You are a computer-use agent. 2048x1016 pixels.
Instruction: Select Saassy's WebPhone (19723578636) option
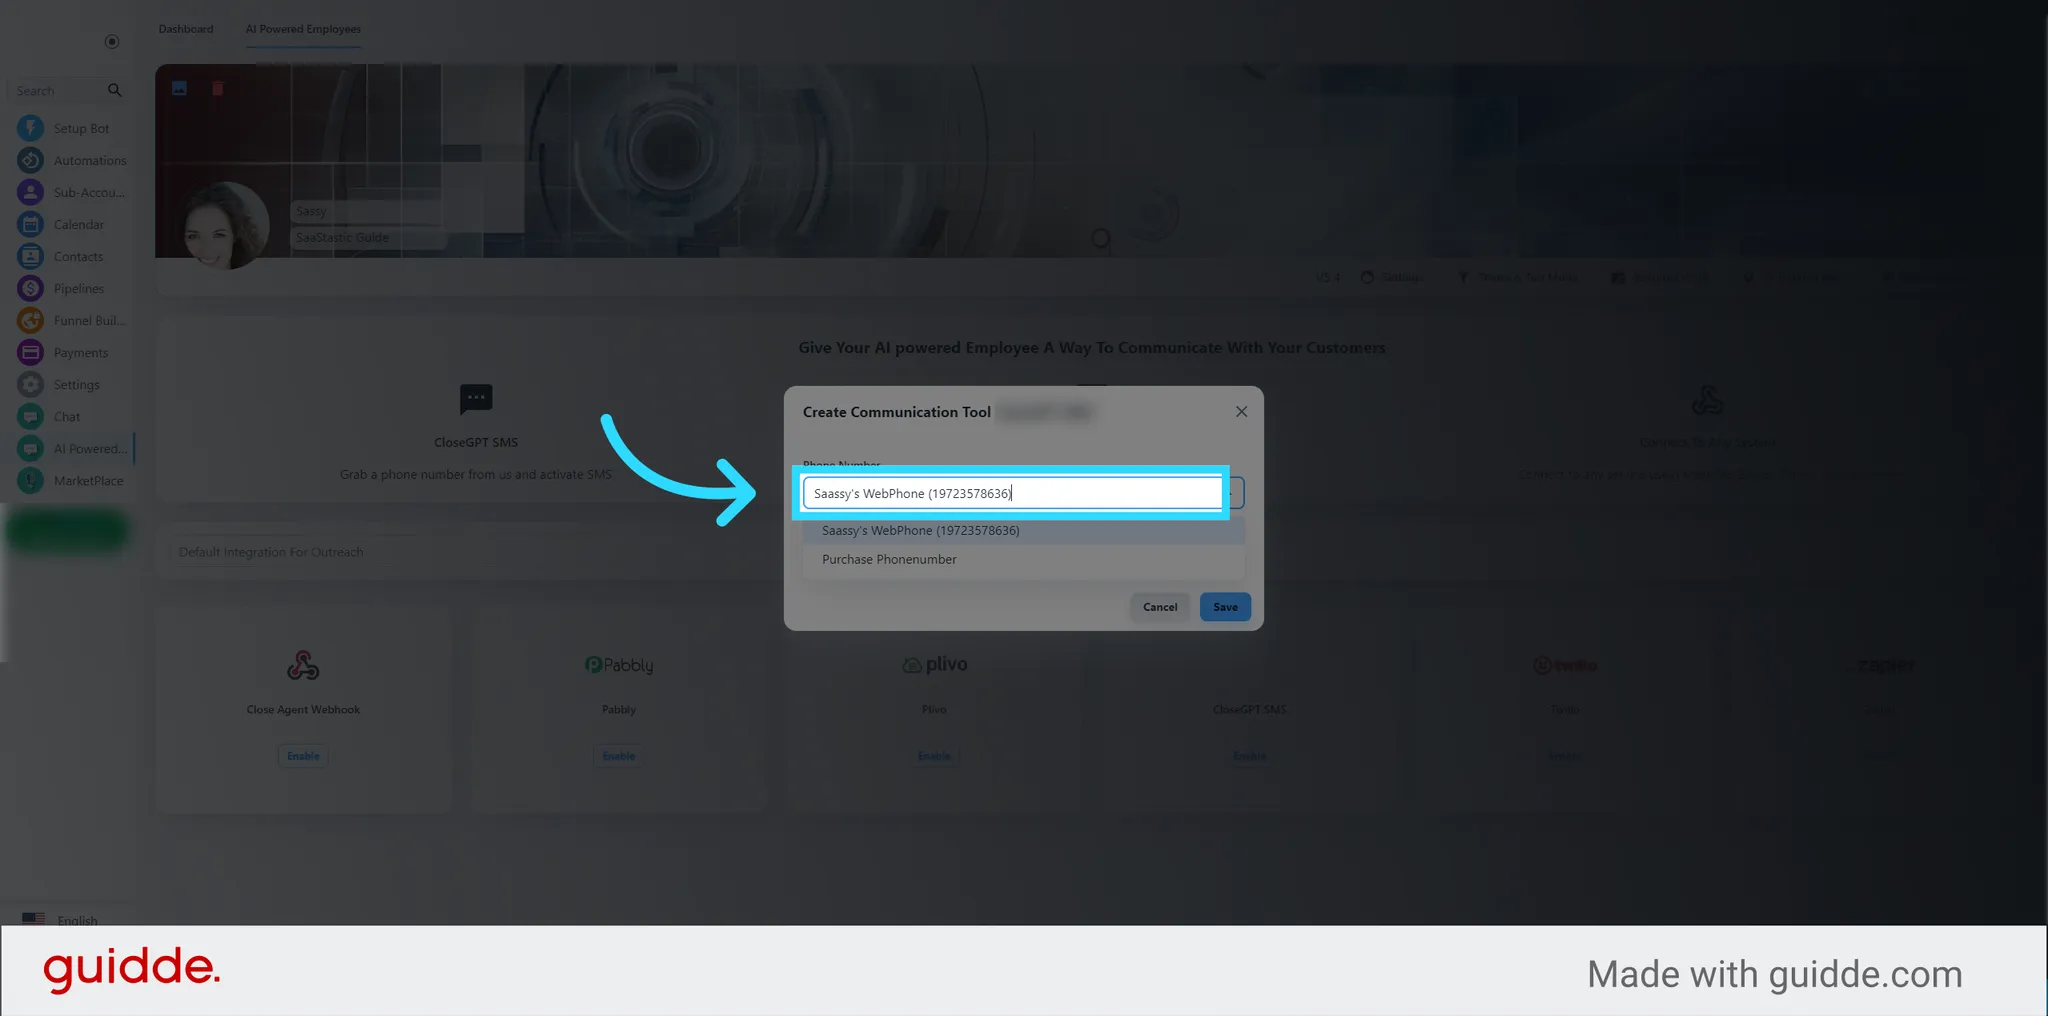pos(1024,530)
